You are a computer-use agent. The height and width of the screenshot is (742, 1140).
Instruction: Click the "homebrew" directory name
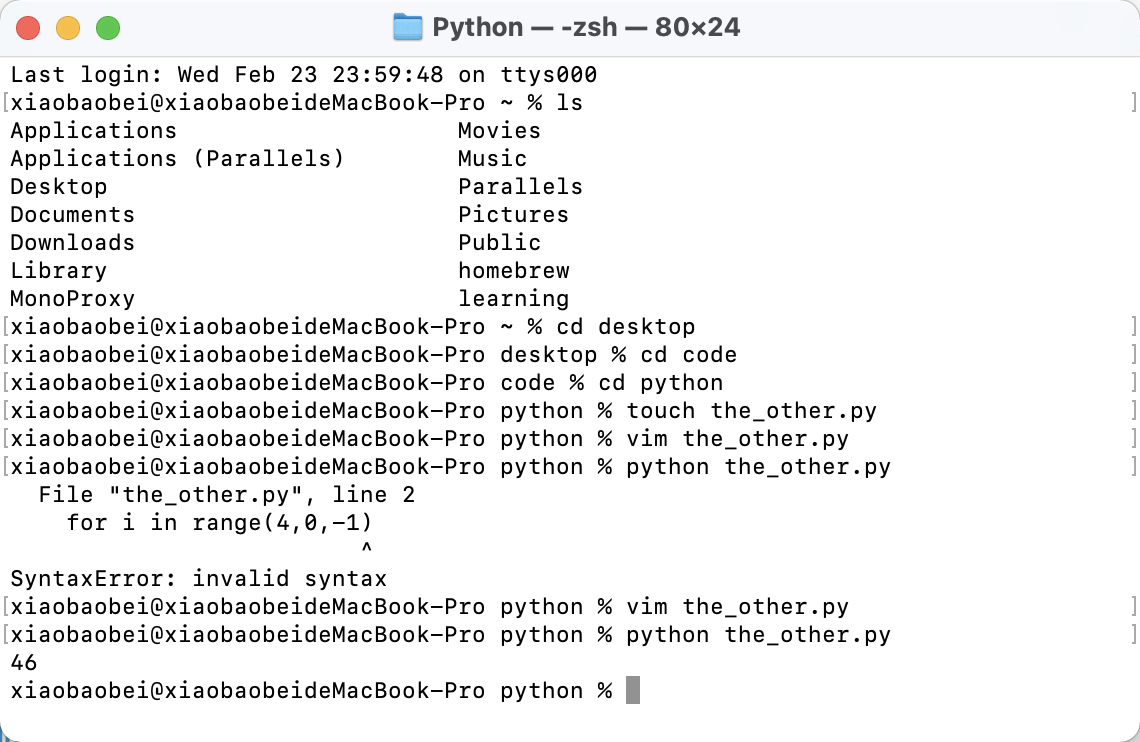tap(514, 271)
